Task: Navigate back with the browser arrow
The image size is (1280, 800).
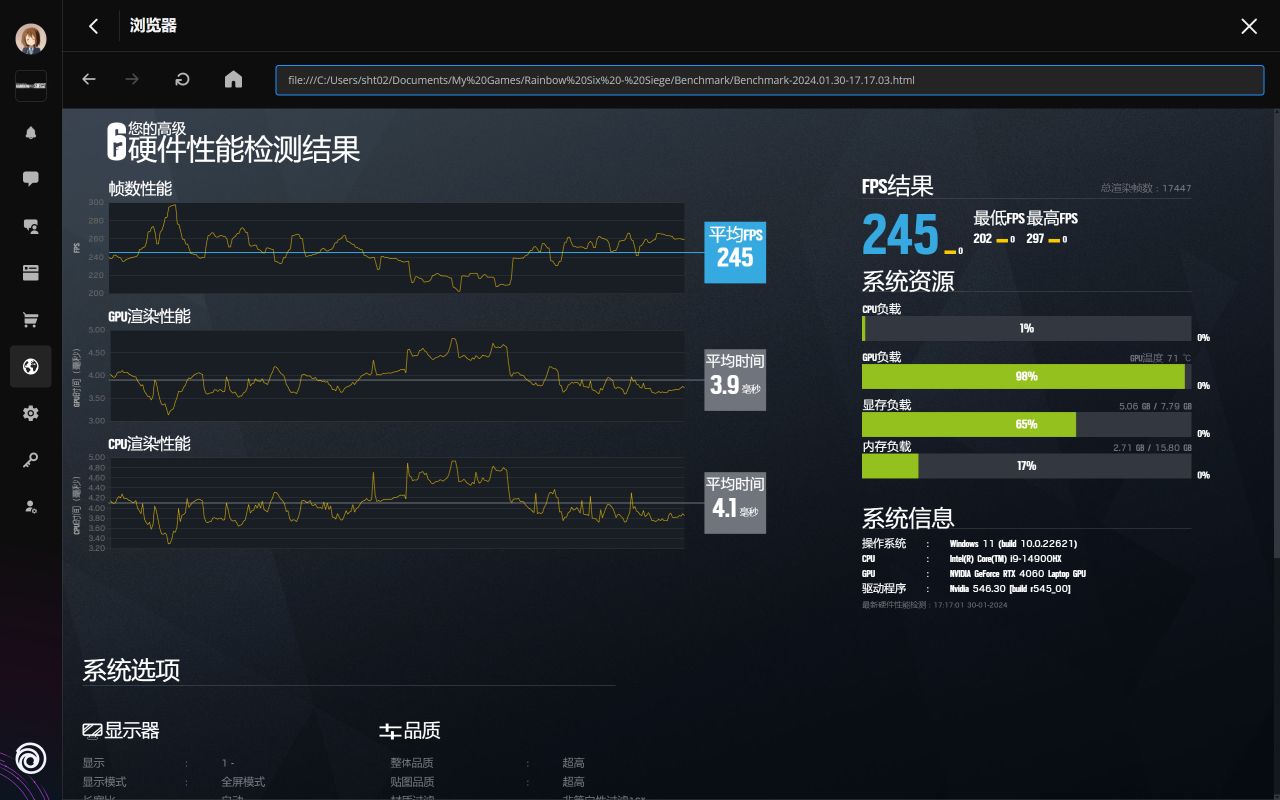Action: point(89,80)
